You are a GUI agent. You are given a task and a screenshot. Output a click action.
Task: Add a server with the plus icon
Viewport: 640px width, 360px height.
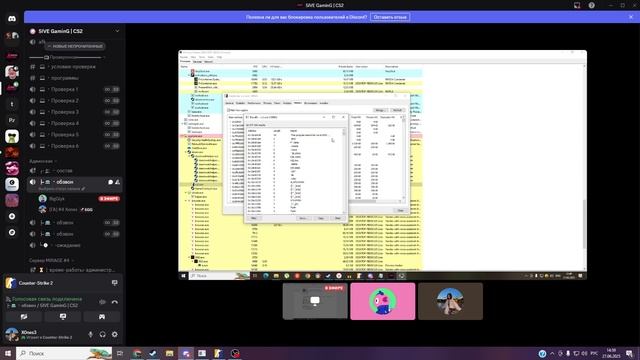point(12,216)
